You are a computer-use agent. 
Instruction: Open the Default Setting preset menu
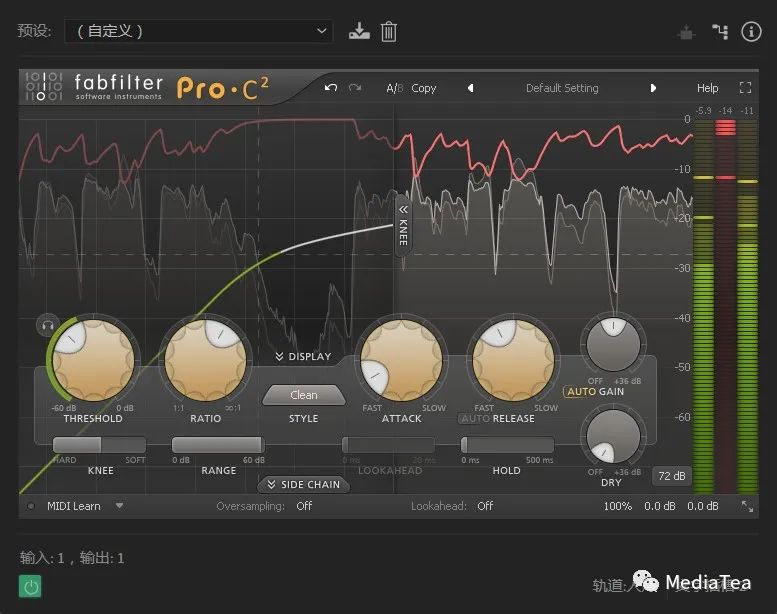point(562,88)
